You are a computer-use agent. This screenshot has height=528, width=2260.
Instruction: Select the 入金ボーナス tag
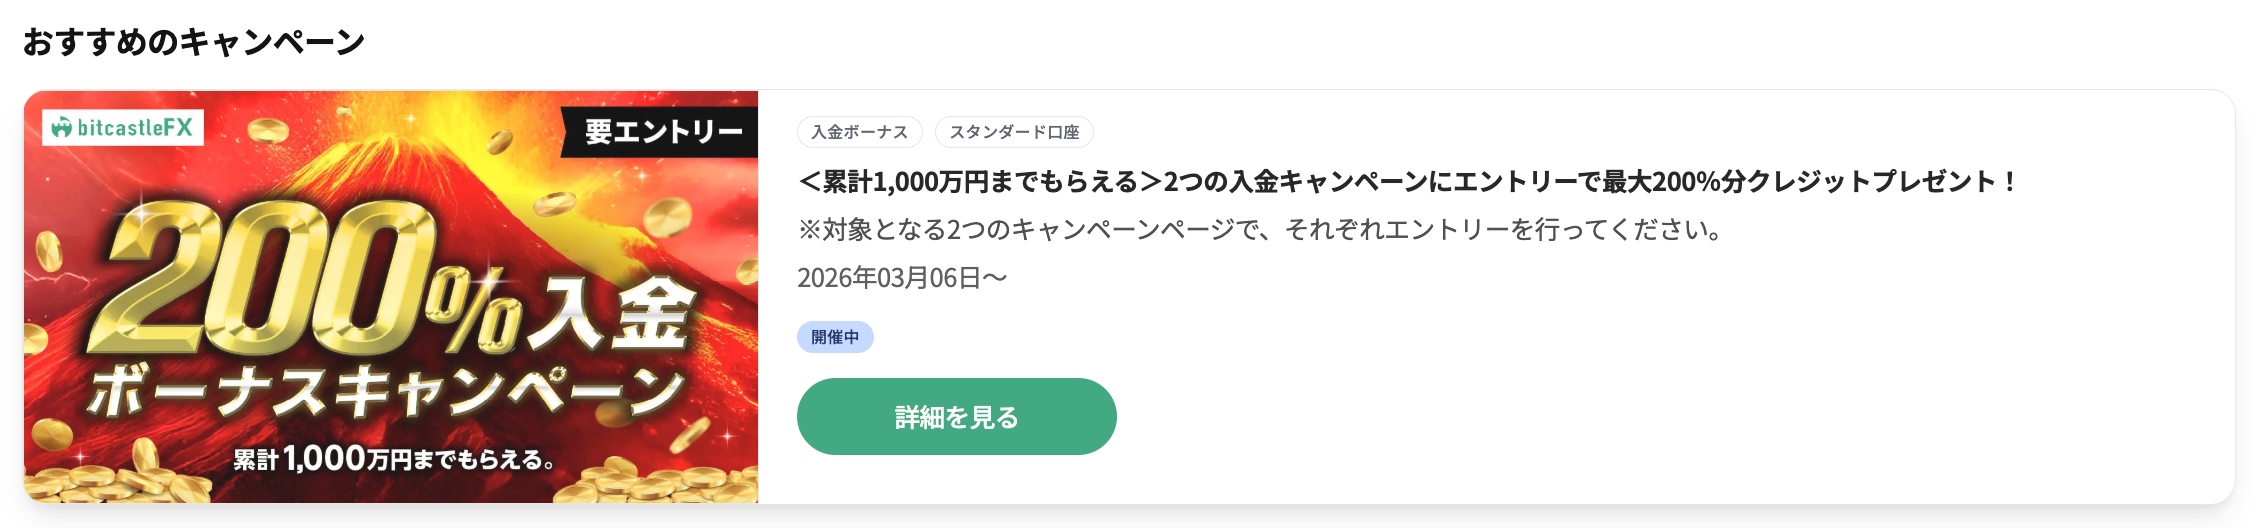point(859,132)
